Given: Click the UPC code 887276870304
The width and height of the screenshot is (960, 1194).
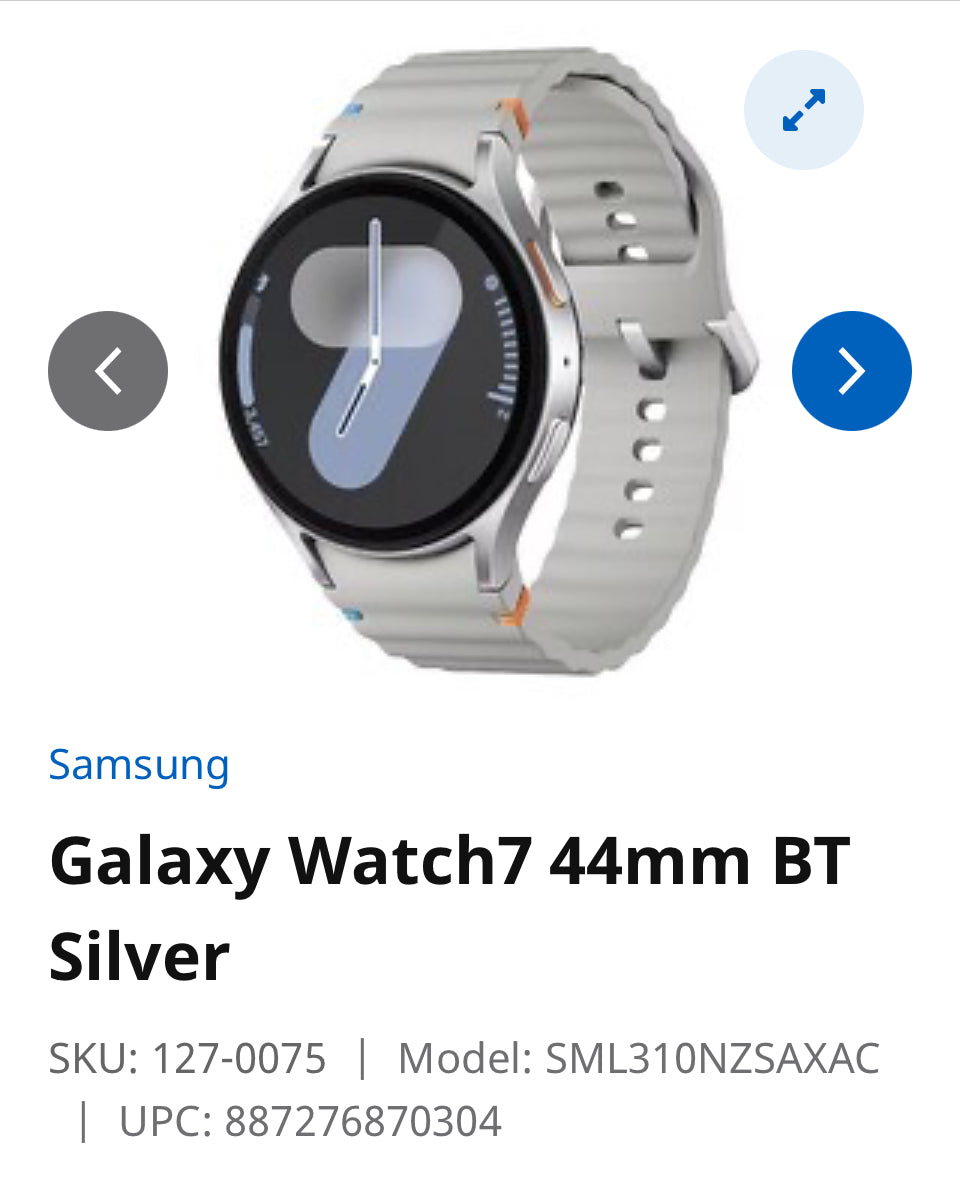Looking at the screenshot, I should click(x=363, y=1122).
